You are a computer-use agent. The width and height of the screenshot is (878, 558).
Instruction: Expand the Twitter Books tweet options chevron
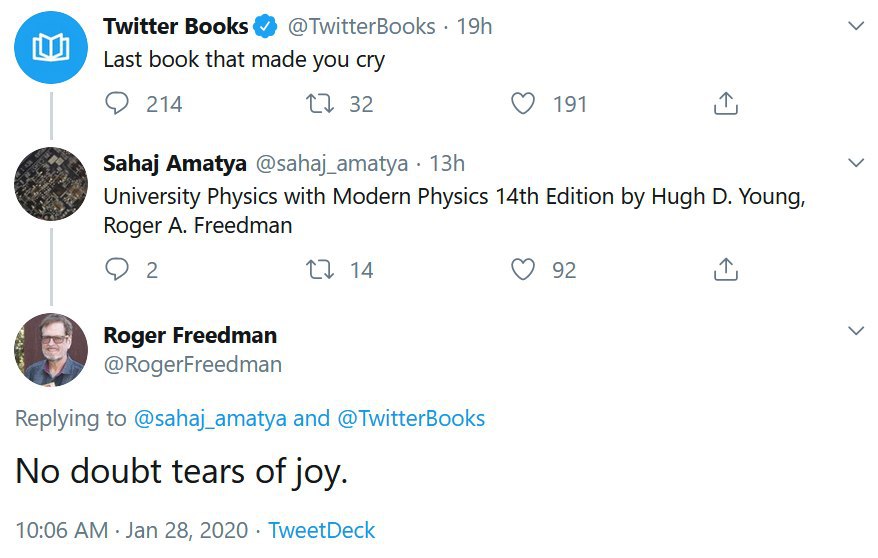(x=856, y=26)
